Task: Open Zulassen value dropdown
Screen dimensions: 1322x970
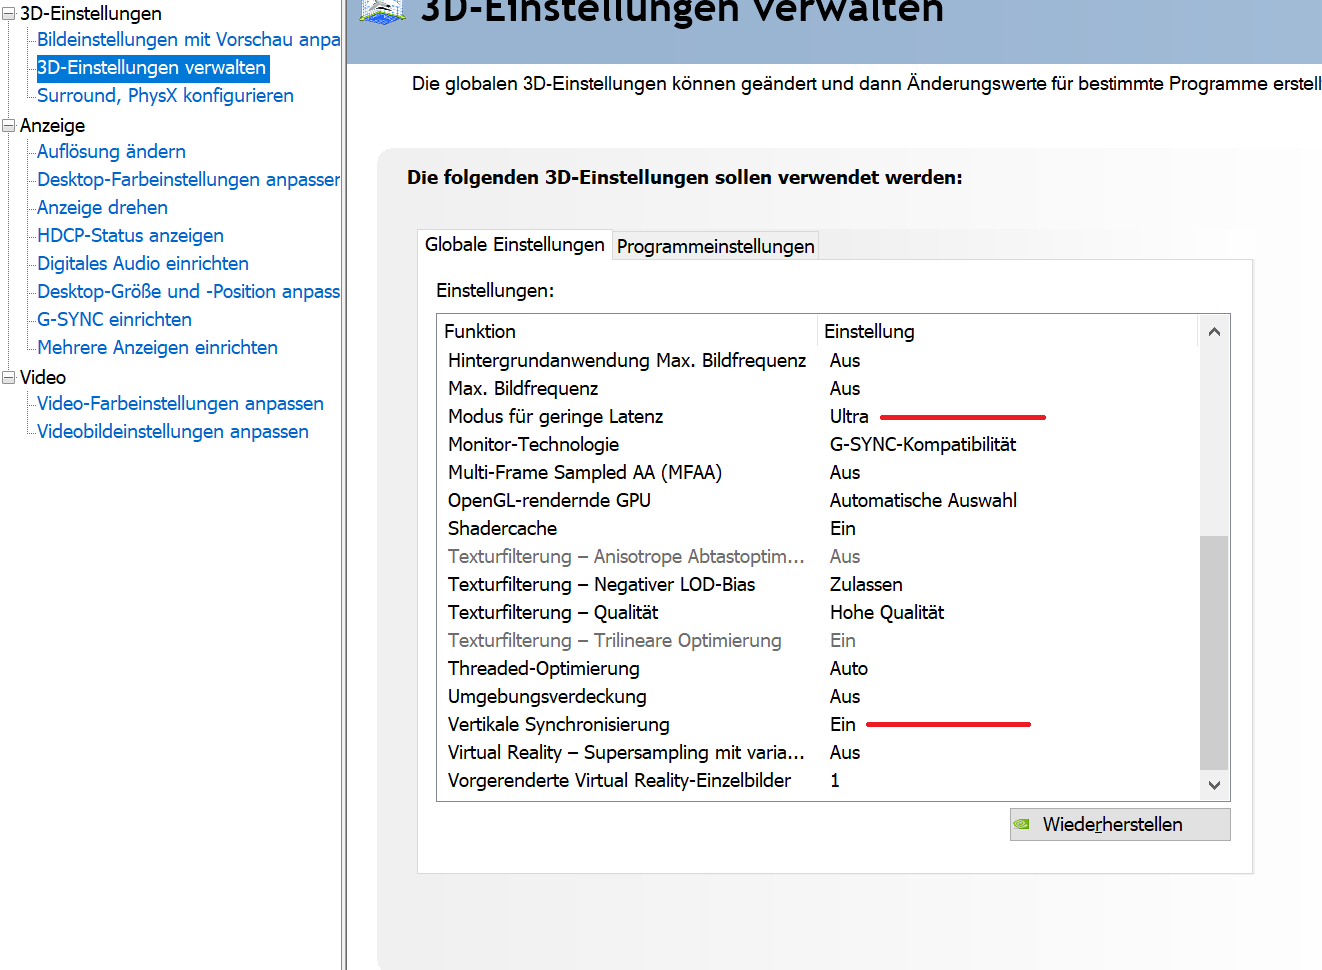Action: [866, 584]
